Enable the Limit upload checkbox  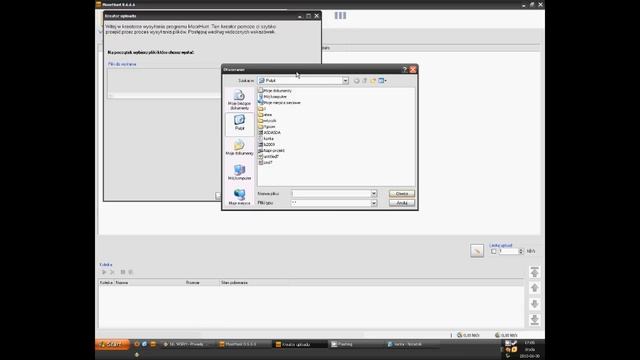(493, 251)
